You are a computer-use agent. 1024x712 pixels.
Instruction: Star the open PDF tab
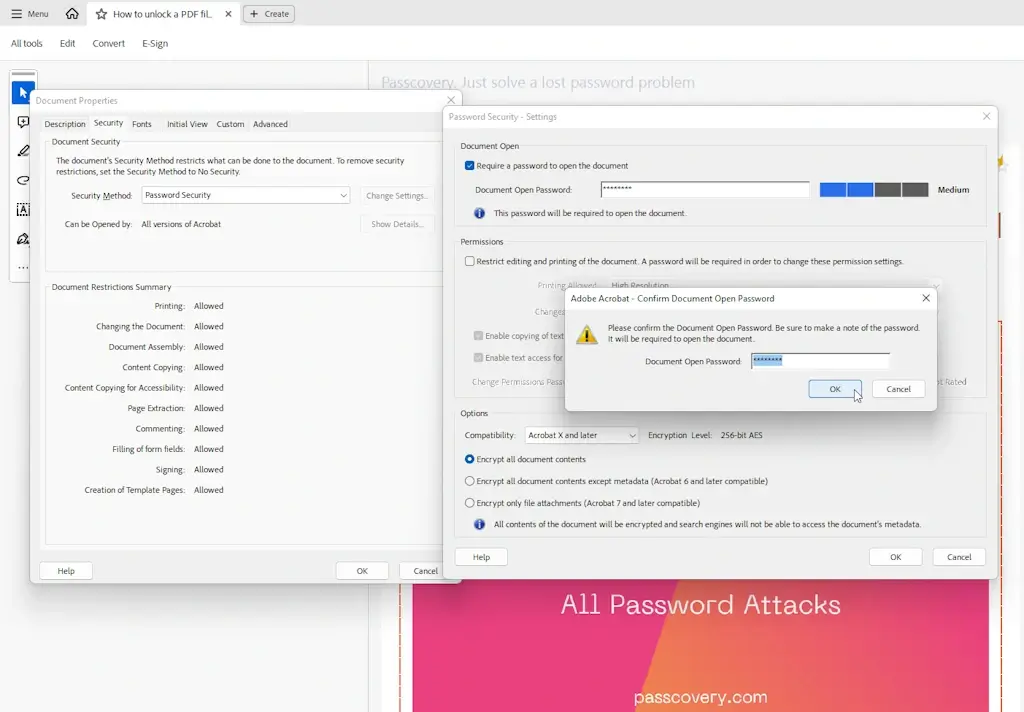101,14
